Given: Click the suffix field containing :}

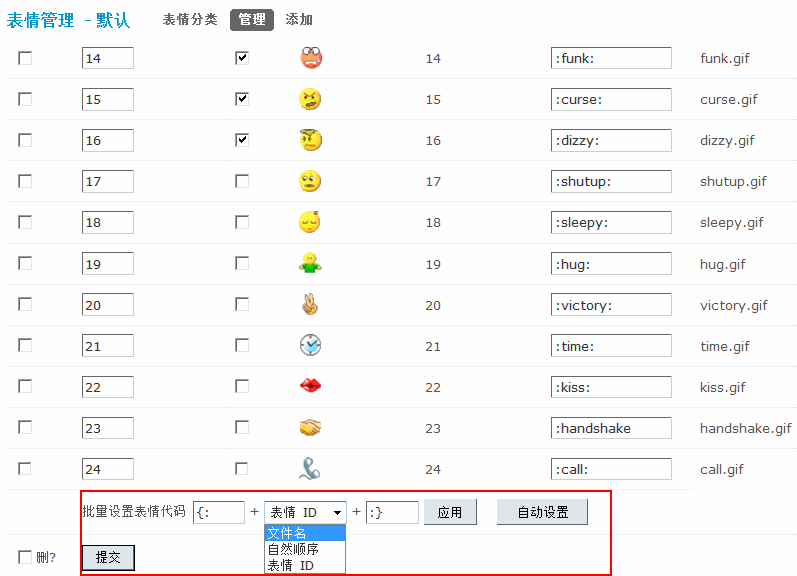Looking at the screenshot, I should click(392, 512).
